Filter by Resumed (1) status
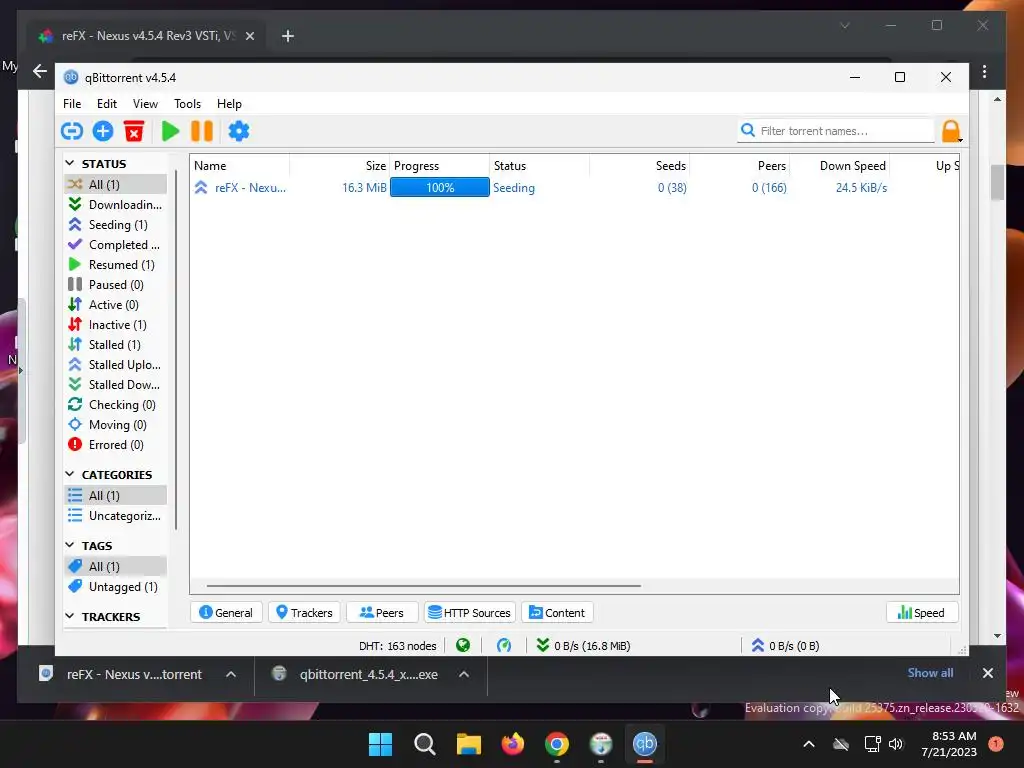Image resolution: width=1024 pixels, height=768 pixels. (x=116, y=264)
